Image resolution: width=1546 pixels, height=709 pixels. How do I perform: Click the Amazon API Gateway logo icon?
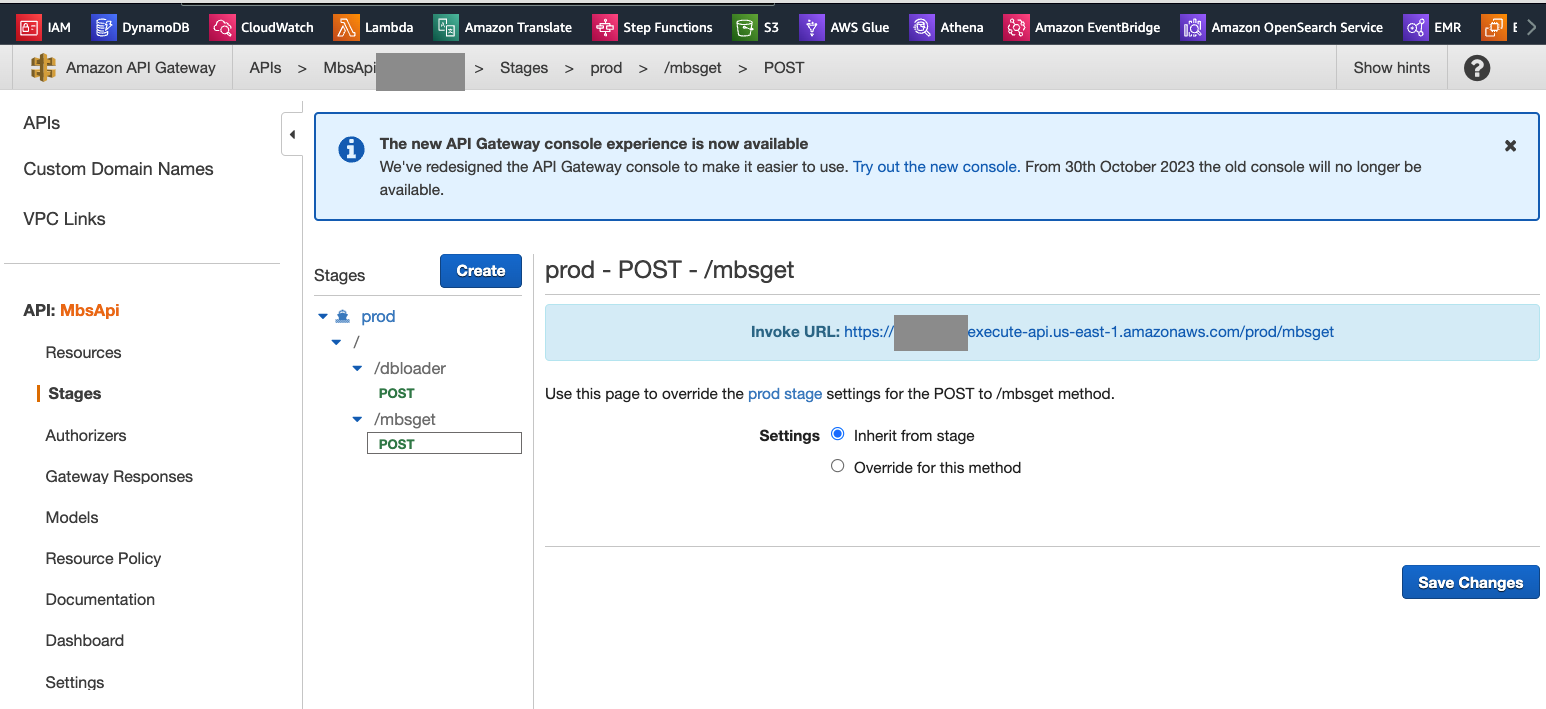coord(43,68)
